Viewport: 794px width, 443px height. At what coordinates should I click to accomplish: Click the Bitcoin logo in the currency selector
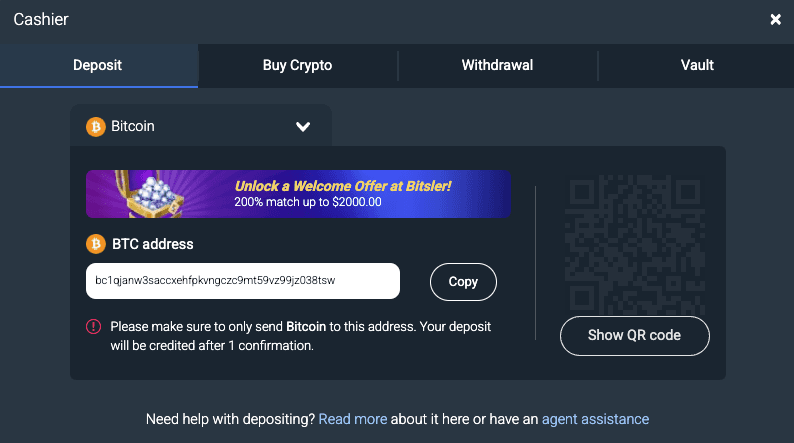tap(96, 127)
